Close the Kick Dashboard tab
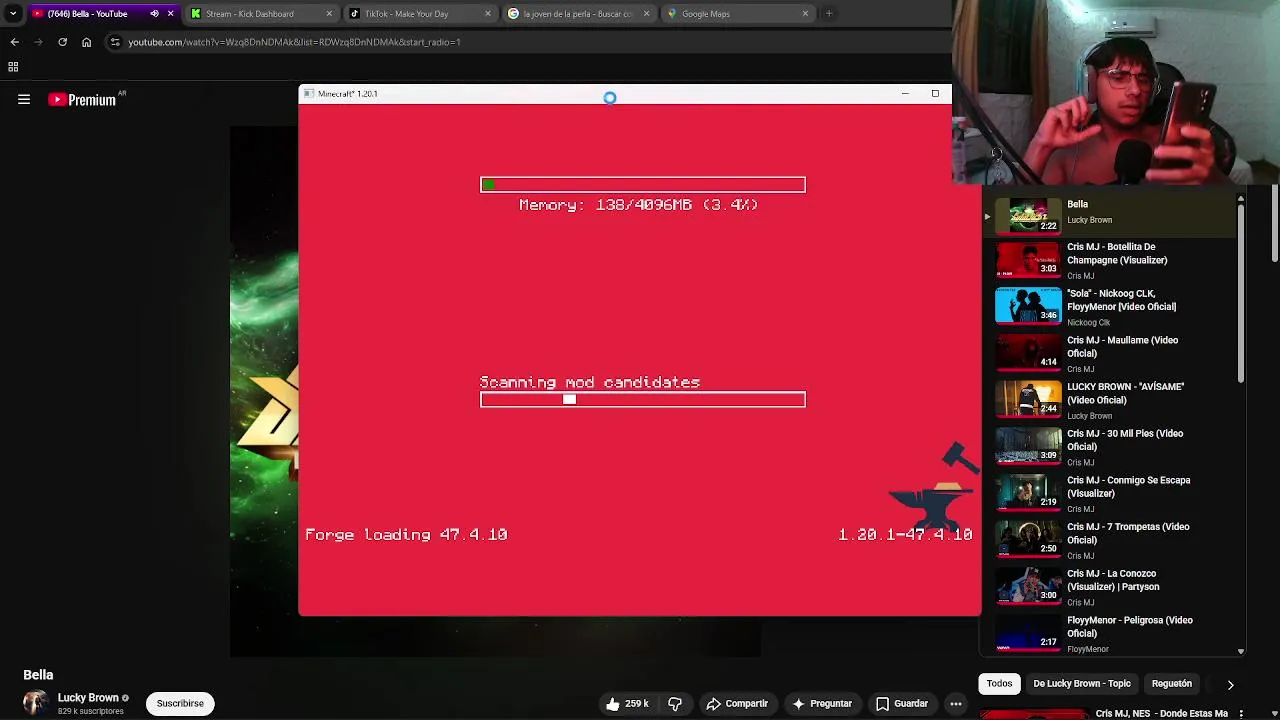This screenshot has height=720, width=1280. pos(329,14)
